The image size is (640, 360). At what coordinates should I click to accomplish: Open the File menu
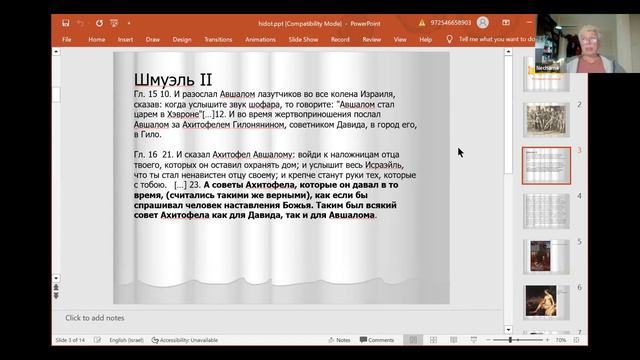pyautogui.click(x=67, y=40)
